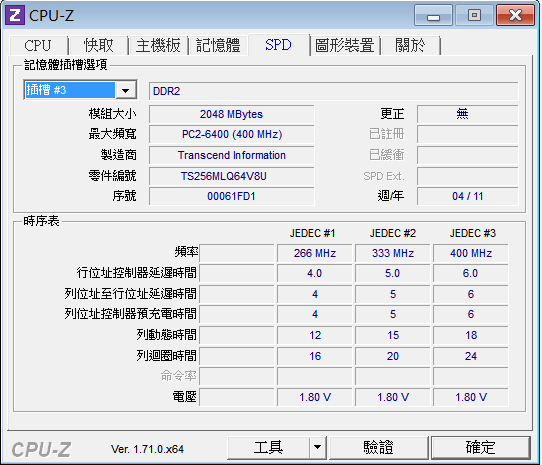Screen dimensions: 542x465
Task: Click the 列位址至行位址延遲時間 row label
Action: point(130,294)
